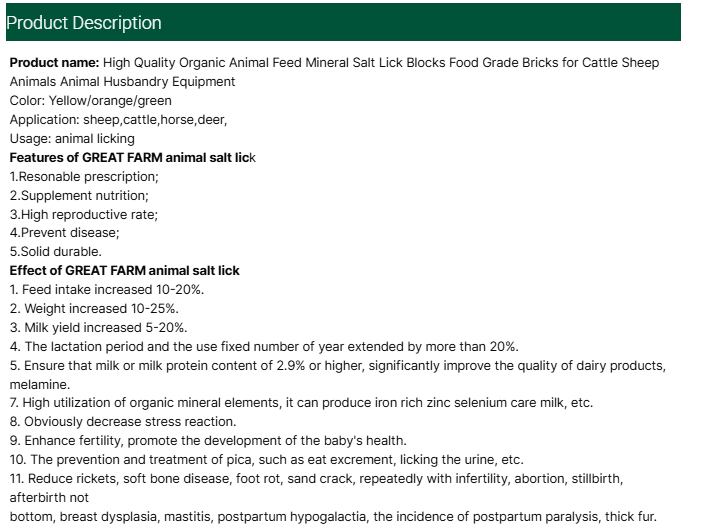Click 'Features of GREAT FARM animal salt lick' heading
This screenshot has height=527, width=703.
[132, 158]
